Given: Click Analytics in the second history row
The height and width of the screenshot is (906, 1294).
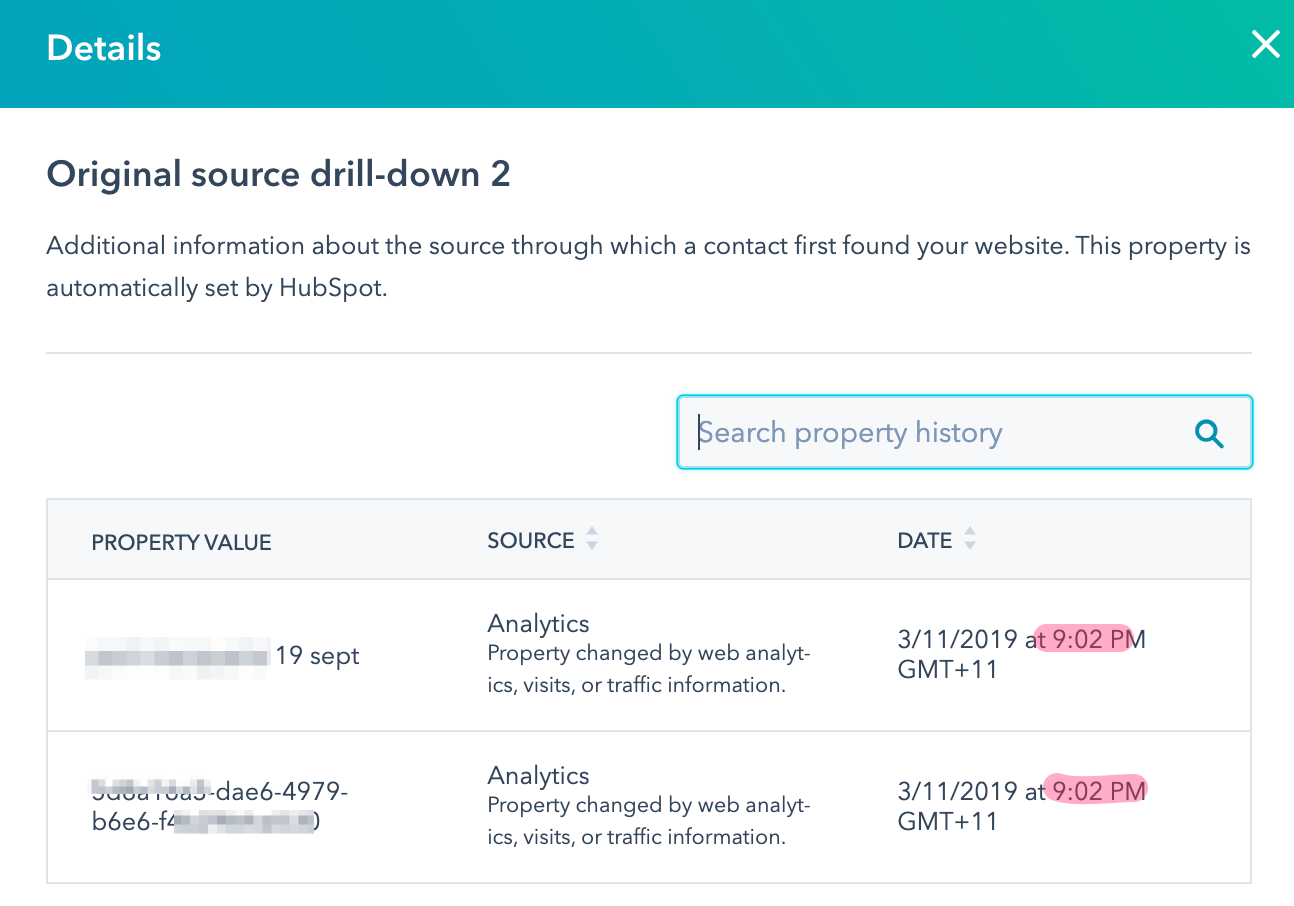Looking at the screenshot, I should tap(538, 776).
